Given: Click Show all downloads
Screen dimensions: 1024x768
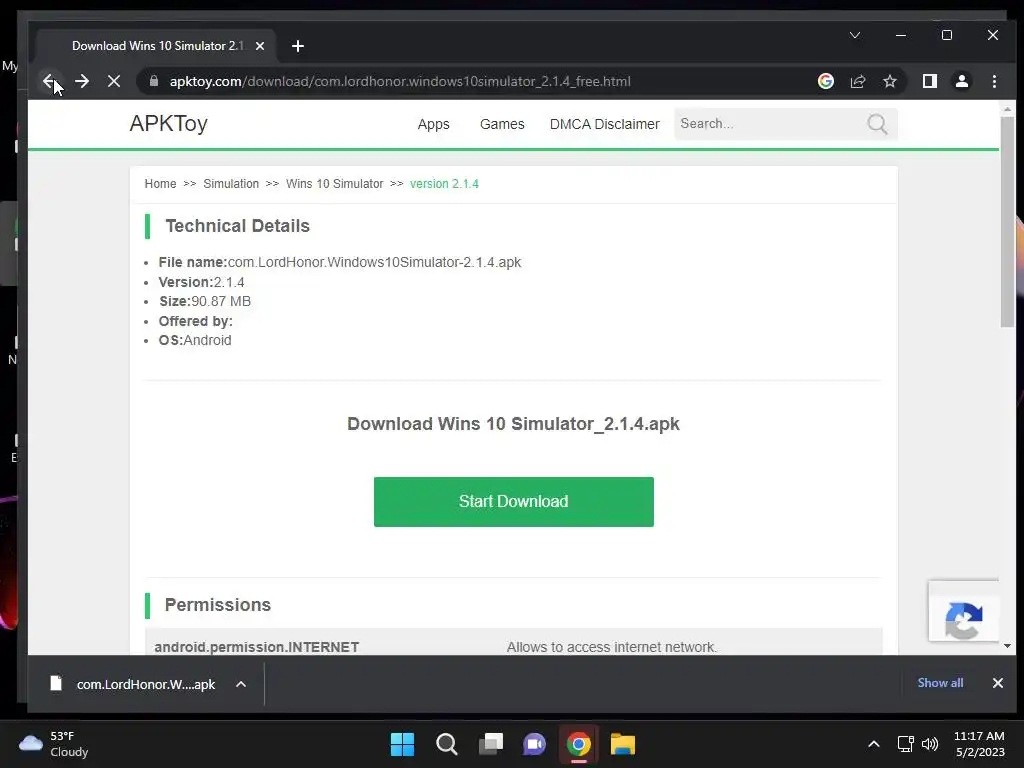Looking at the screenshot, I should 940,683.
